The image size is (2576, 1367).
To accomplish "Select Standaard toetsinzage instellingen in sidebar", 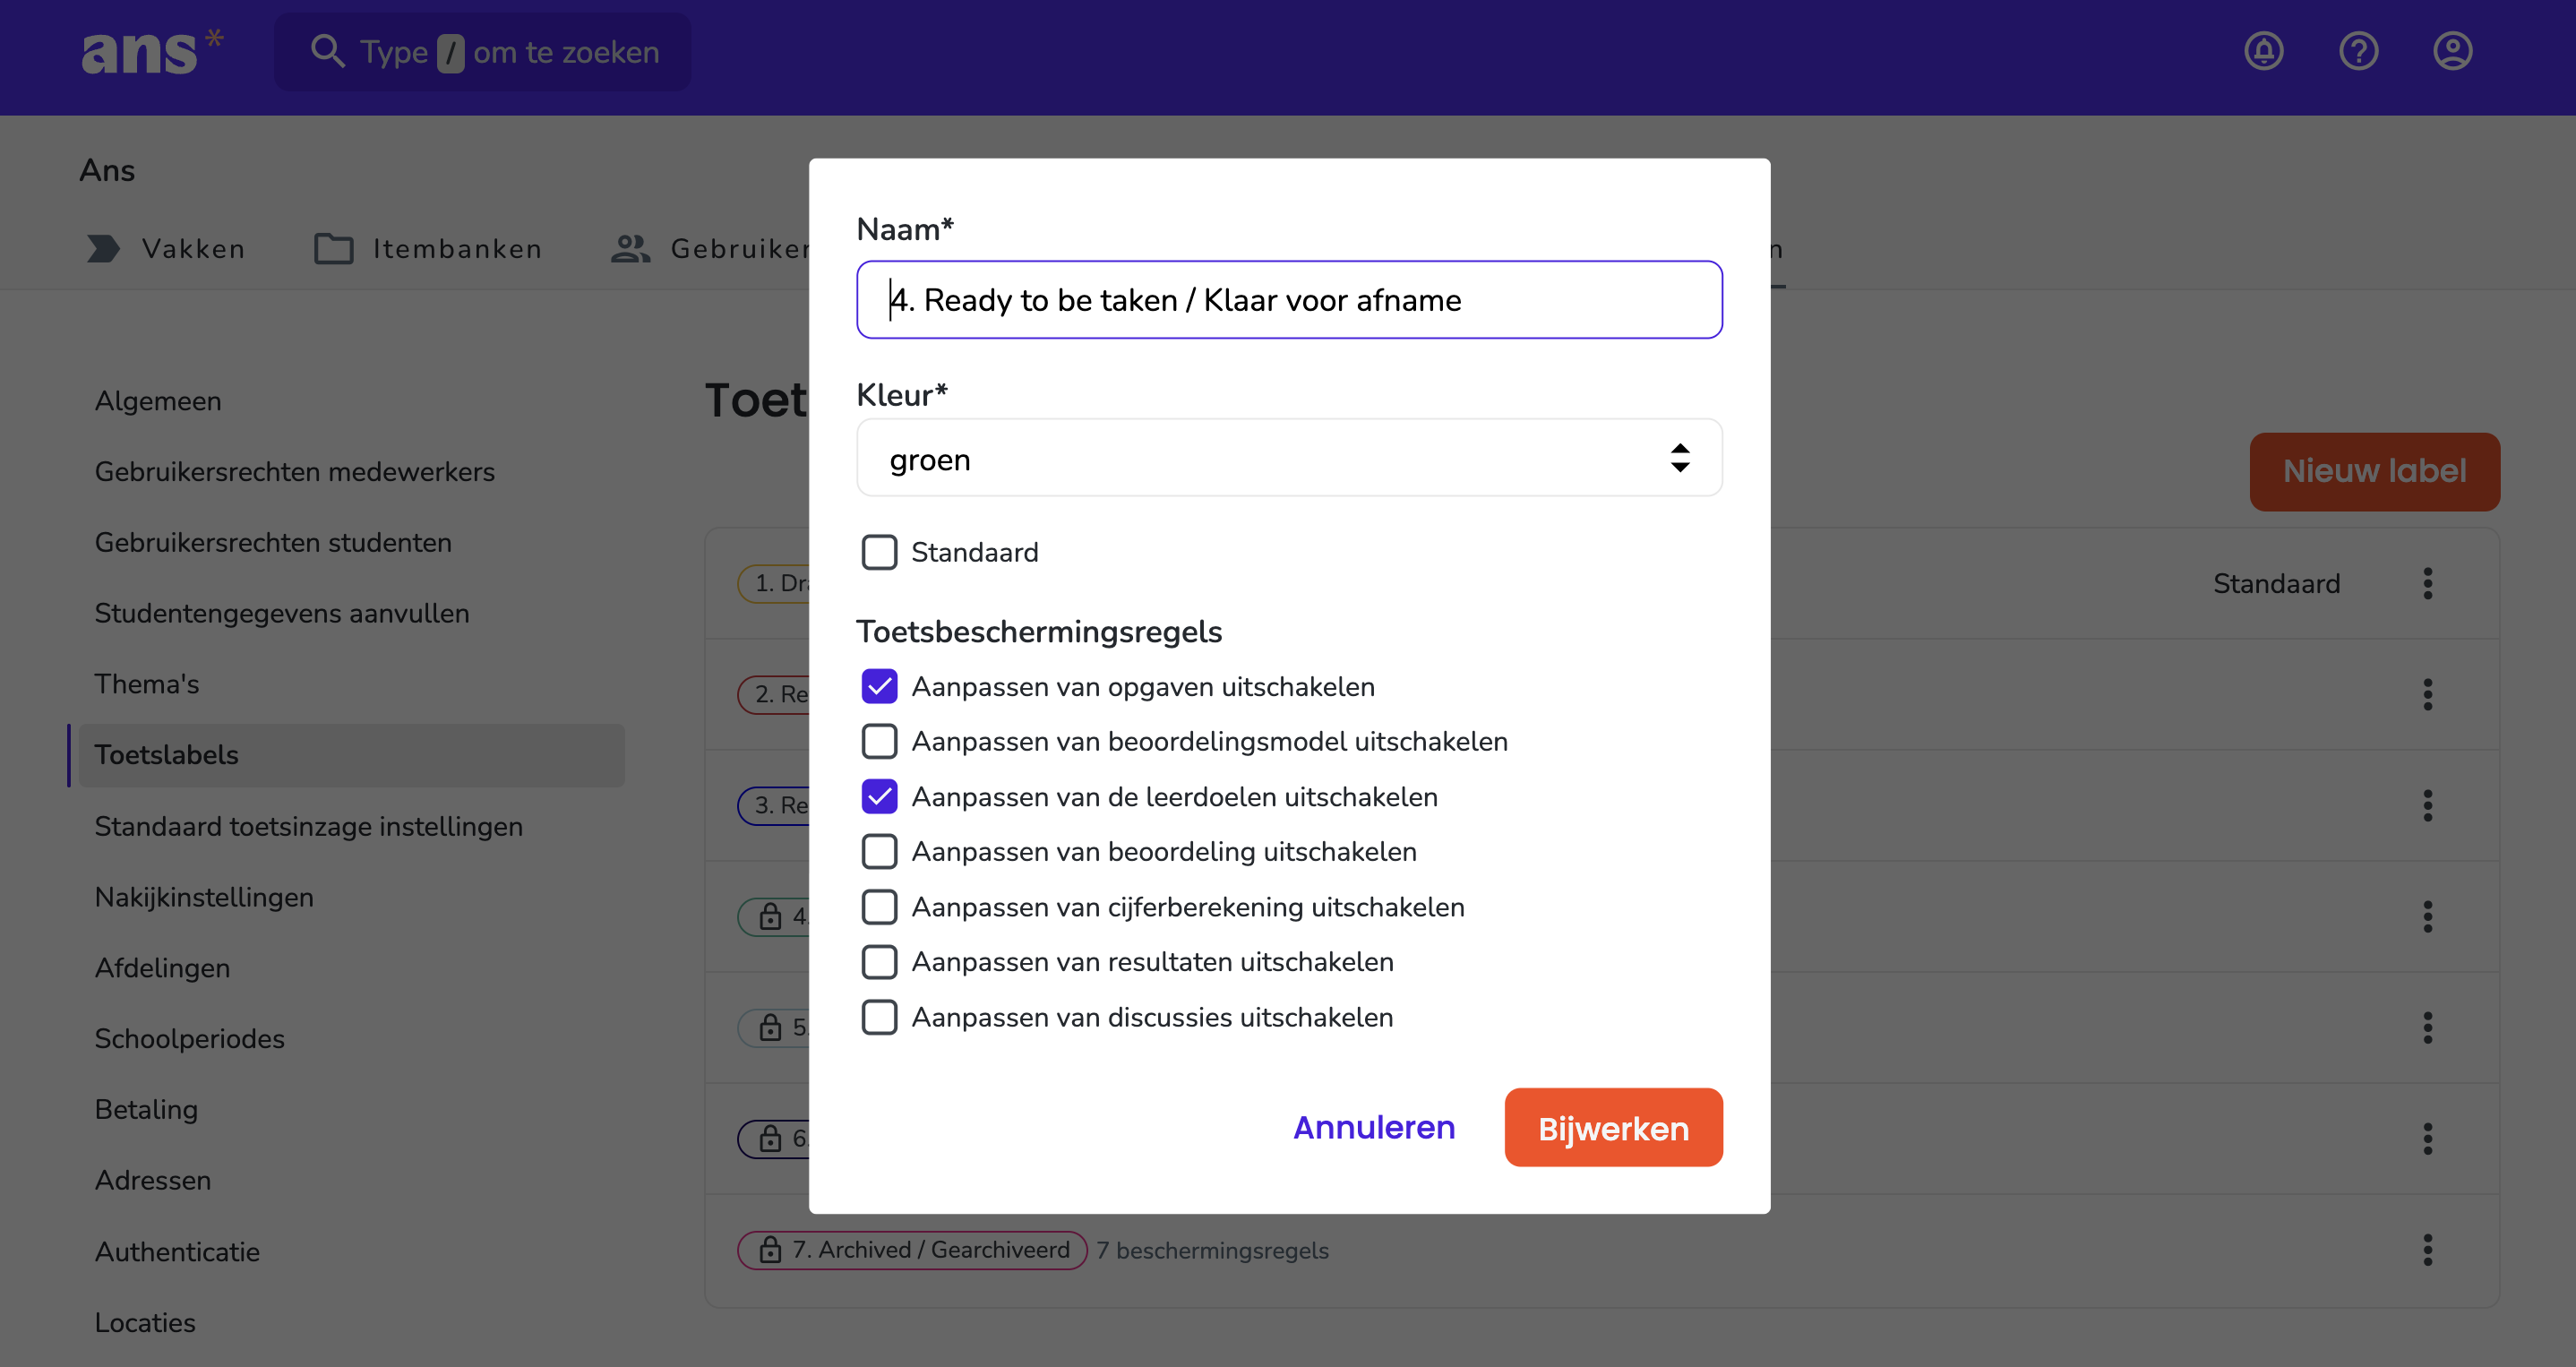I will click(x=309, y=826).
